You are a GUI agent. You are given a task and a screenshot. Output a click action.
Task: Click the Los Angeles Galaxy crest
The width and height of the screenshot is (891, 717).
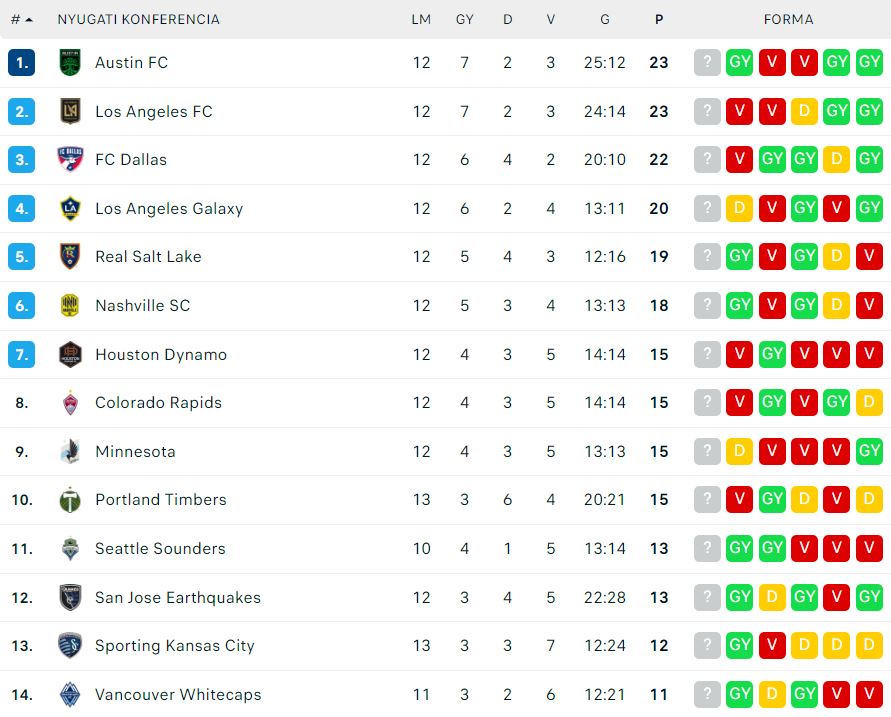pyautogui.click(x=70, y=209)
